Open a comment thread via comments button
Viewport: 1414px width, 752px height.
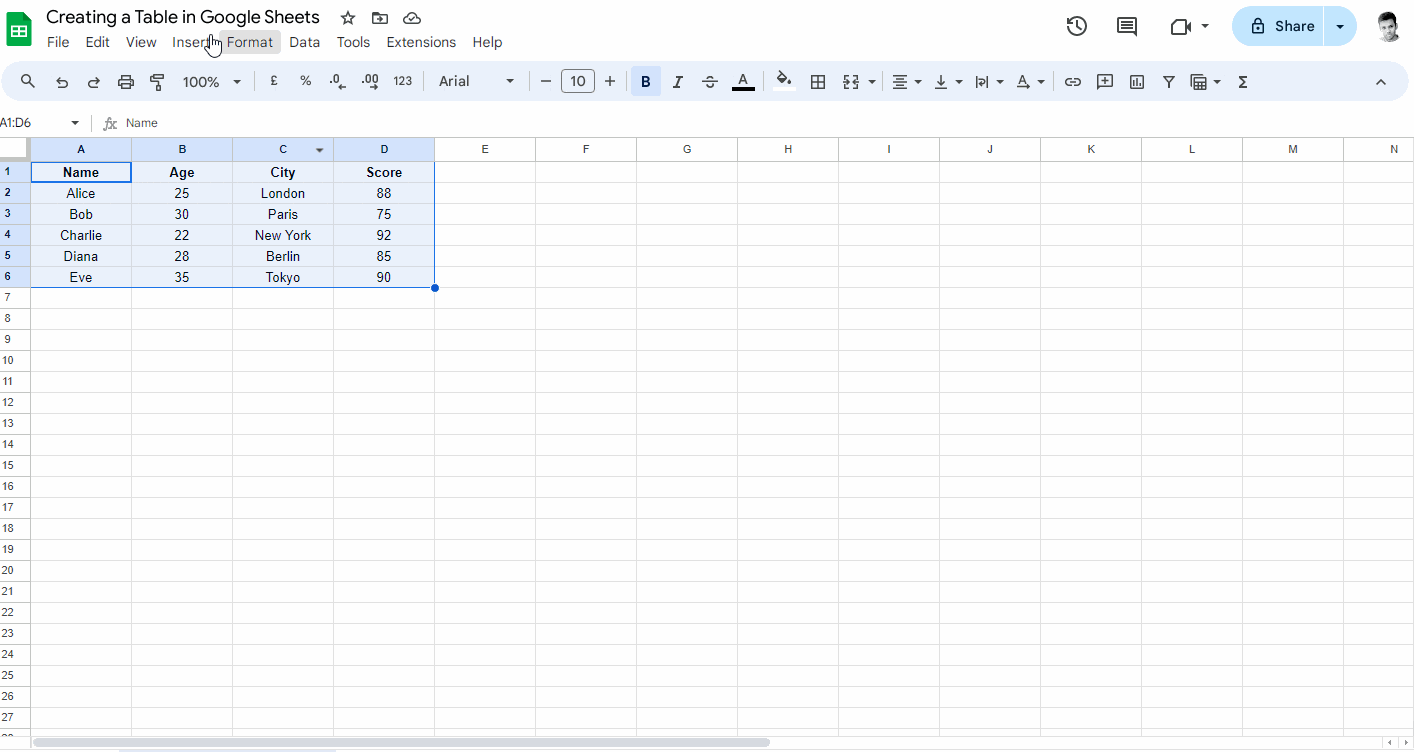(x=1126, y=26)
